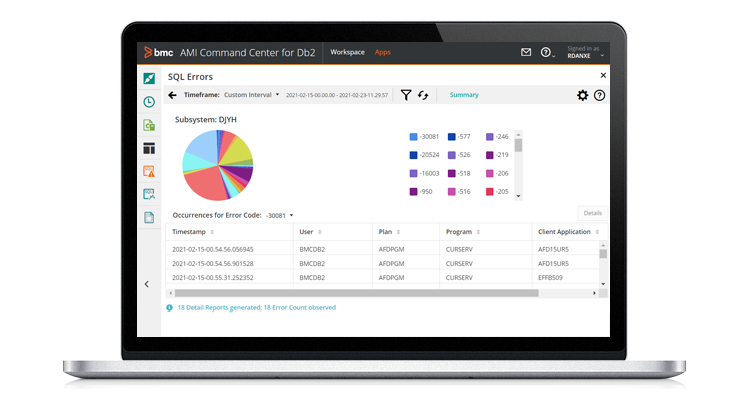The width and height of the screenshot is (750, 400).
Task: Open the Timeframe Custom Interval dropdown
Action: [x=252, y=95]
